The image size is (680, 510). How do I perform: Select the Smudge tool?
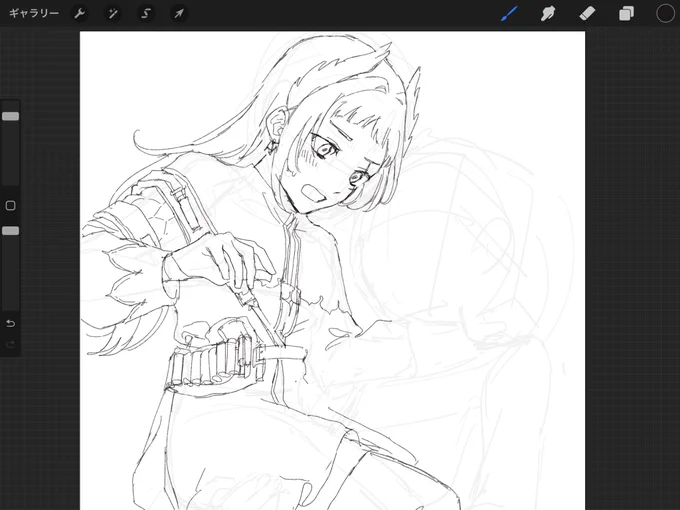548,13
